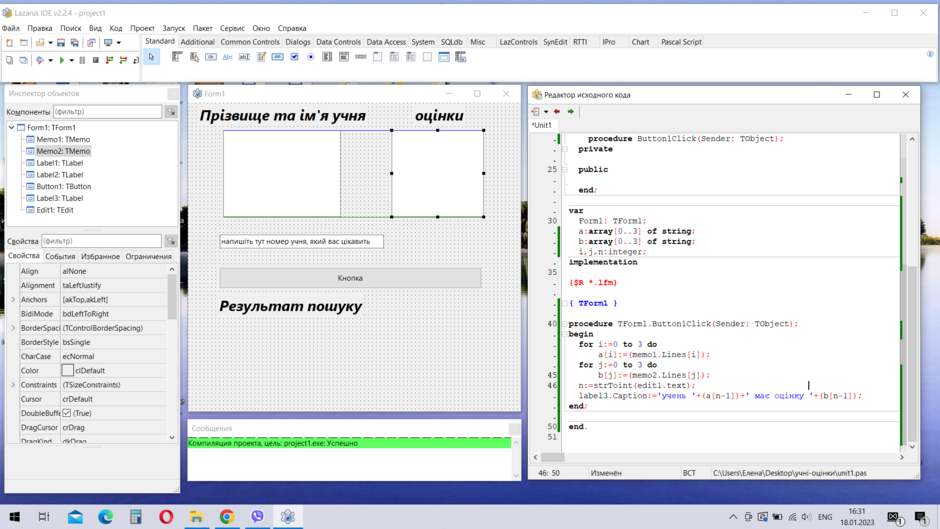The width and height of the screenshot is (940, 529).
Task: Clear the components filter button
Action: click(x=171, y=112)
